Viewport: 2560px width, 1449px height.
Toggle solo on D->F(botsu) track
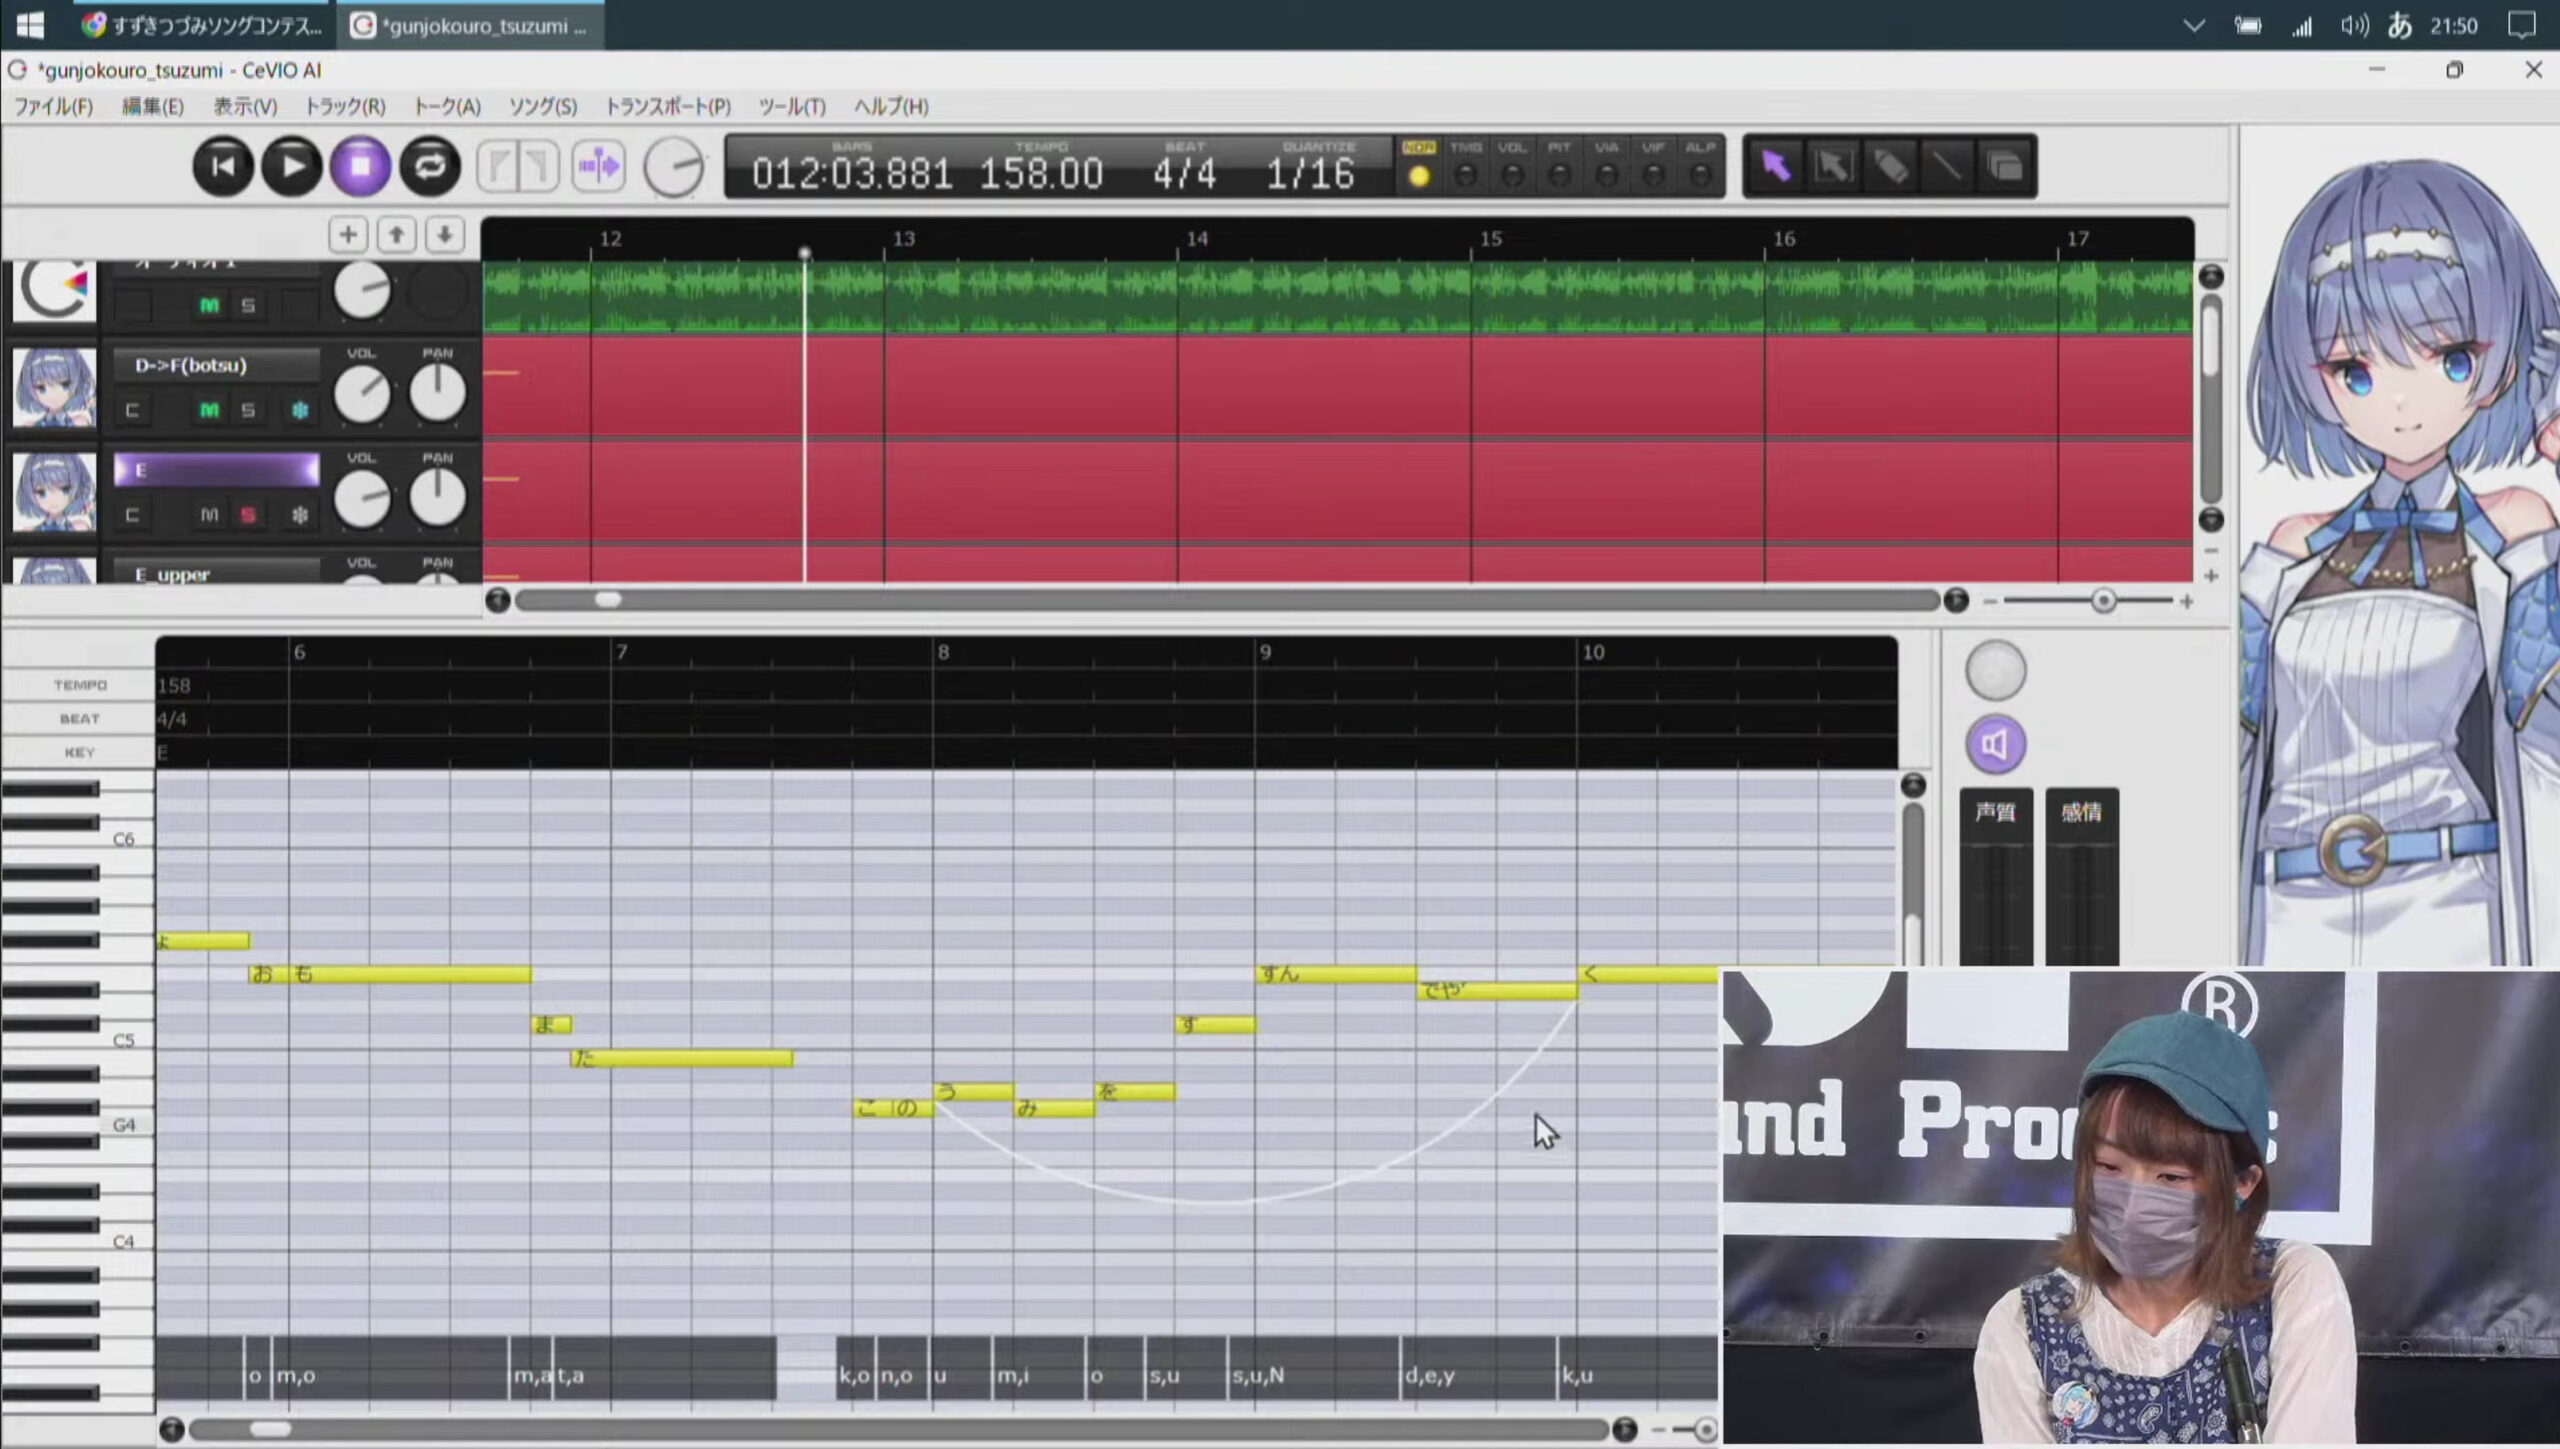pos(248,410)
